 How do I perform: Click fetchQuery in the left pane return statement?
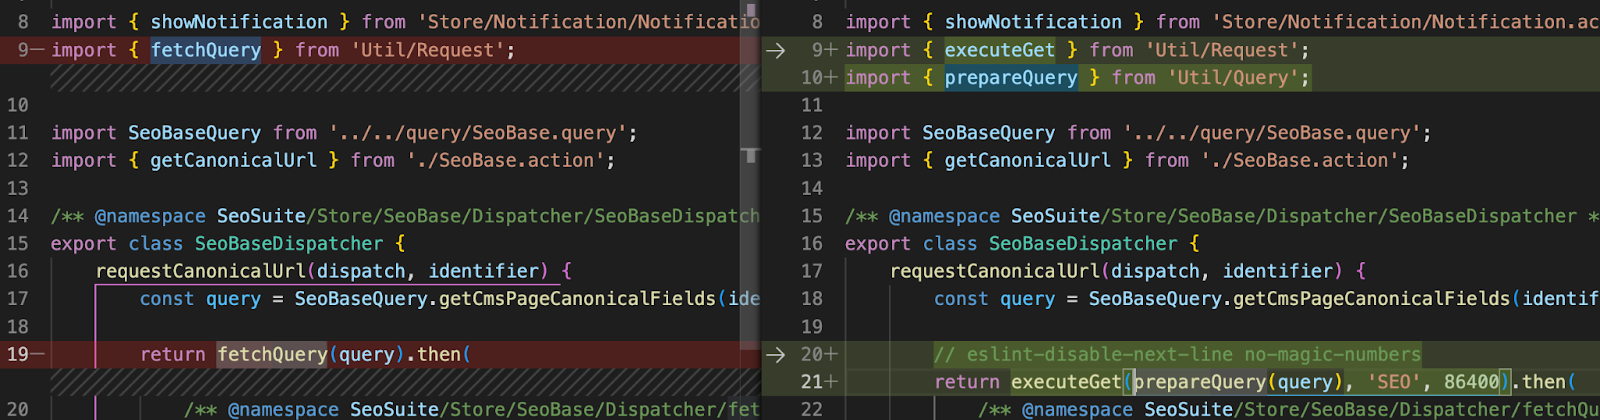(x=272, y=354)
